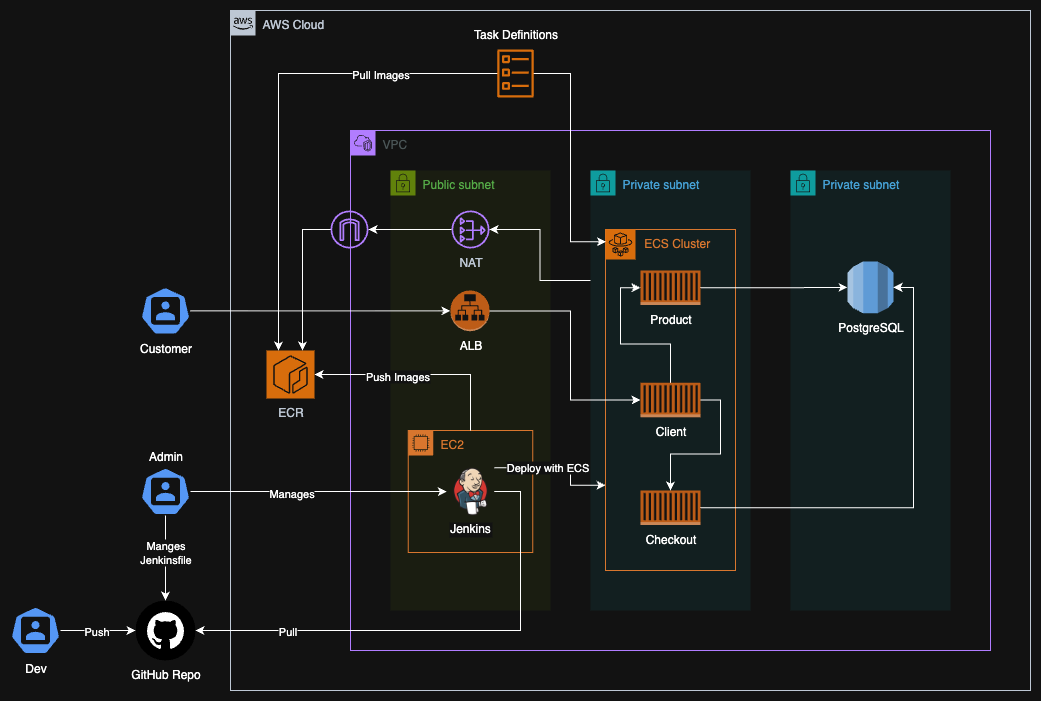Select the Admin user icon

tap(166, 491)
